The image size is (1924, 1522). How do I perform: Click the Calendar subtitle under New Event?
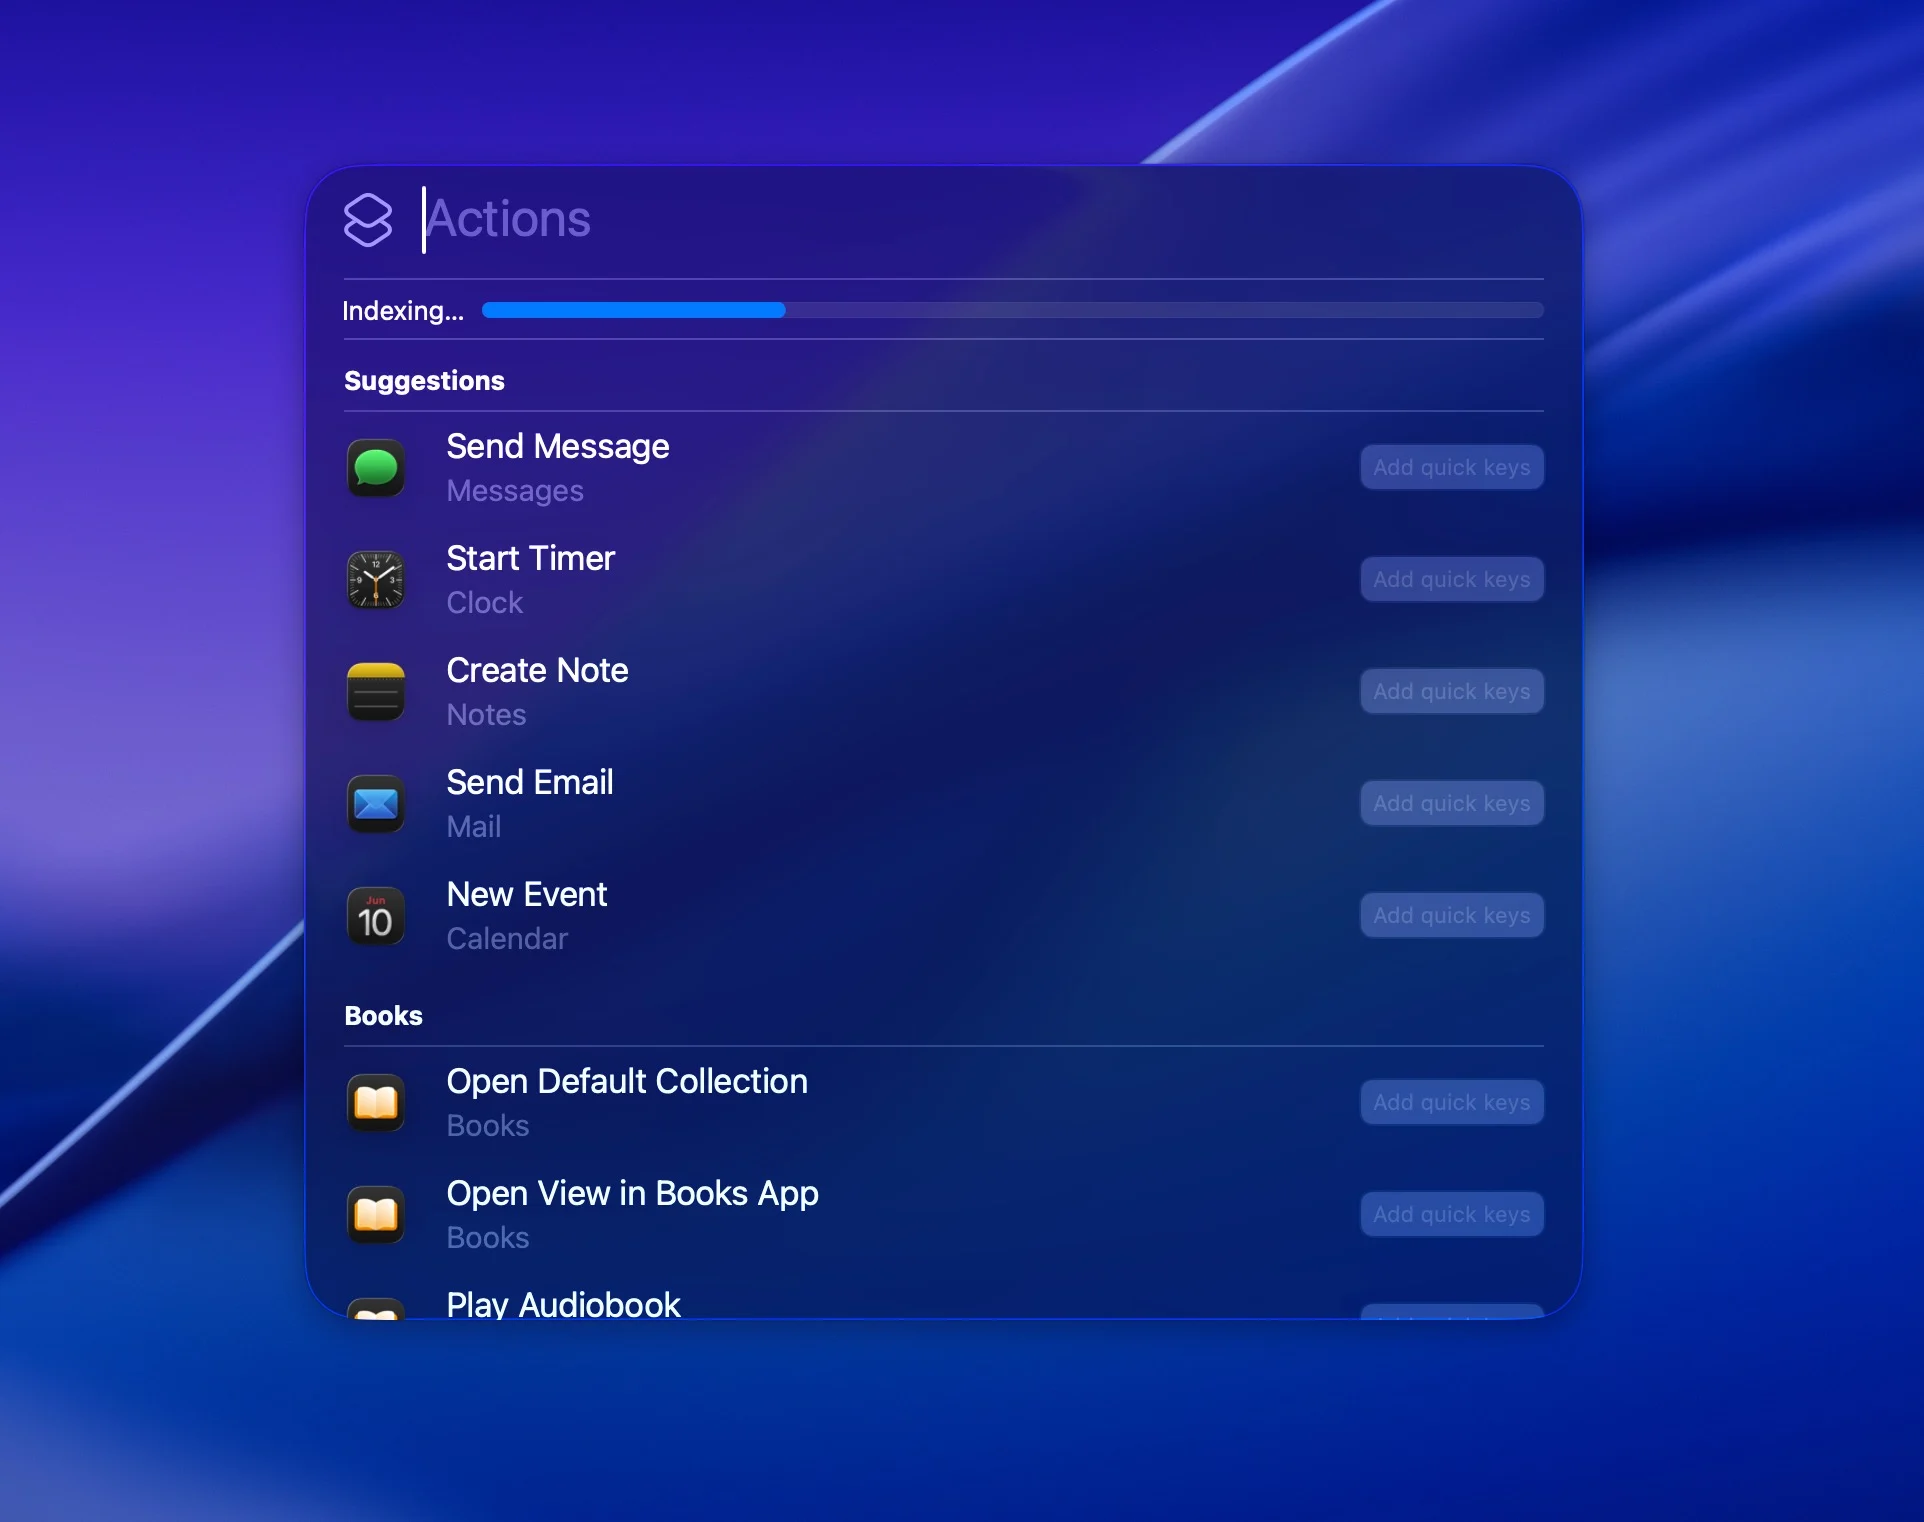[x=507, y=939]
